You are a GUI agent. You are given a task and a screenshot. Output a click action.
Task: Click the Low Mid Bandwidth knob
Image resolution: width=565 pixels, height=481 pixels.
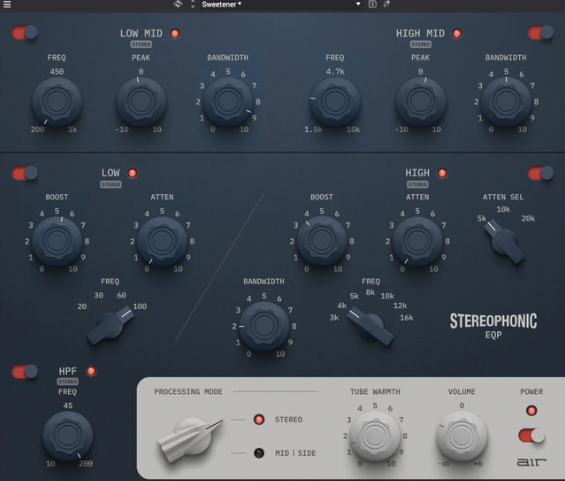click(x=228, y=101)
